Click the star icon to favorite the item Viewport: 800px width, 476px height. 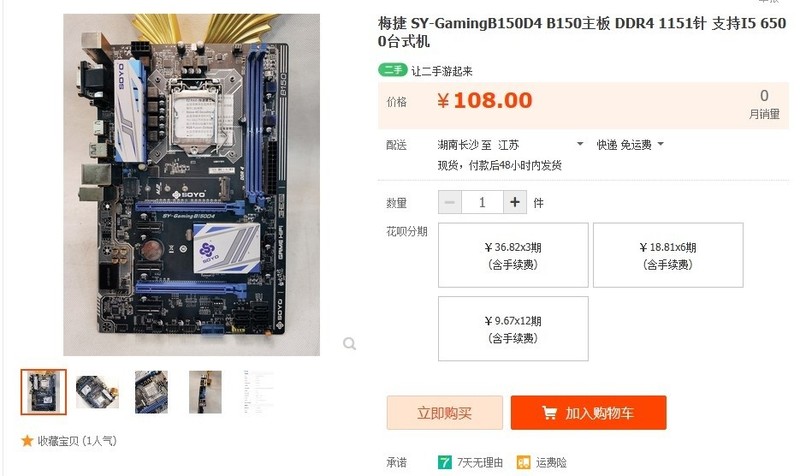[27, 441]
